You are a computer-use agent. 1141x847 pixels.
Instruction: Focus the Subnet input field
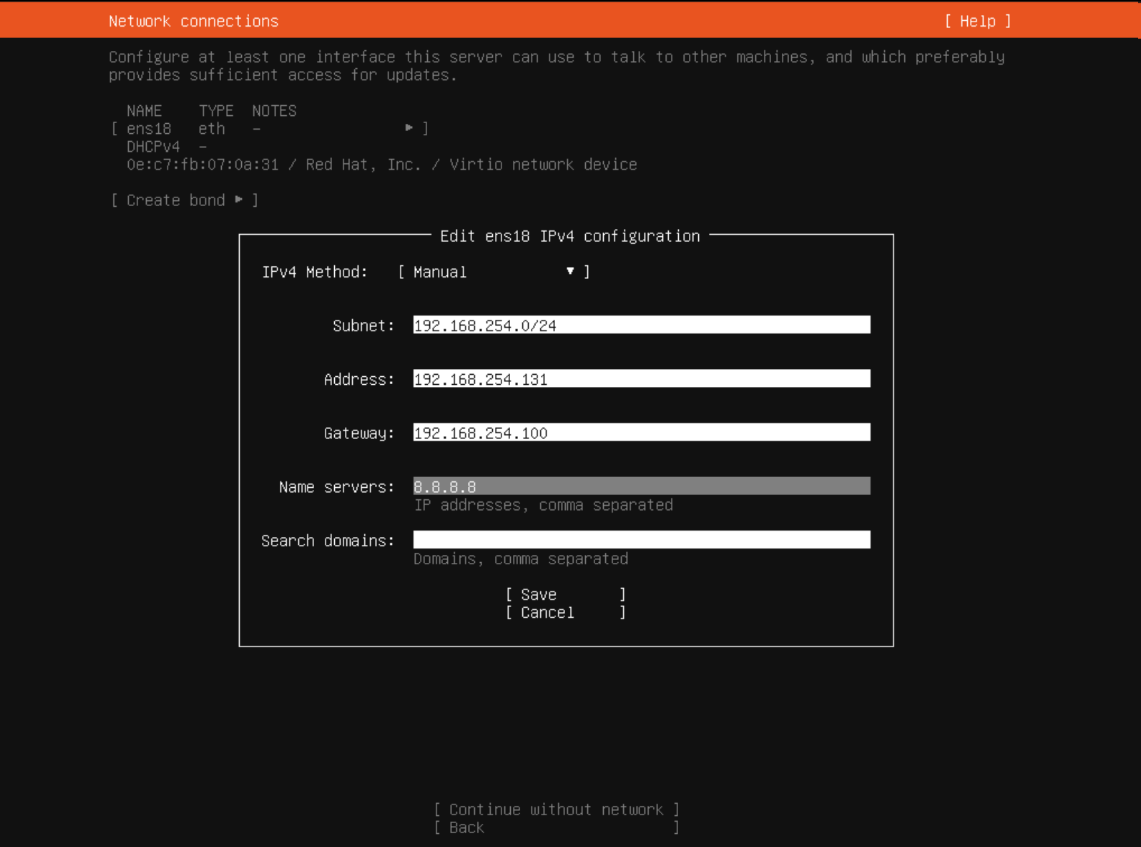click(641, 325)
